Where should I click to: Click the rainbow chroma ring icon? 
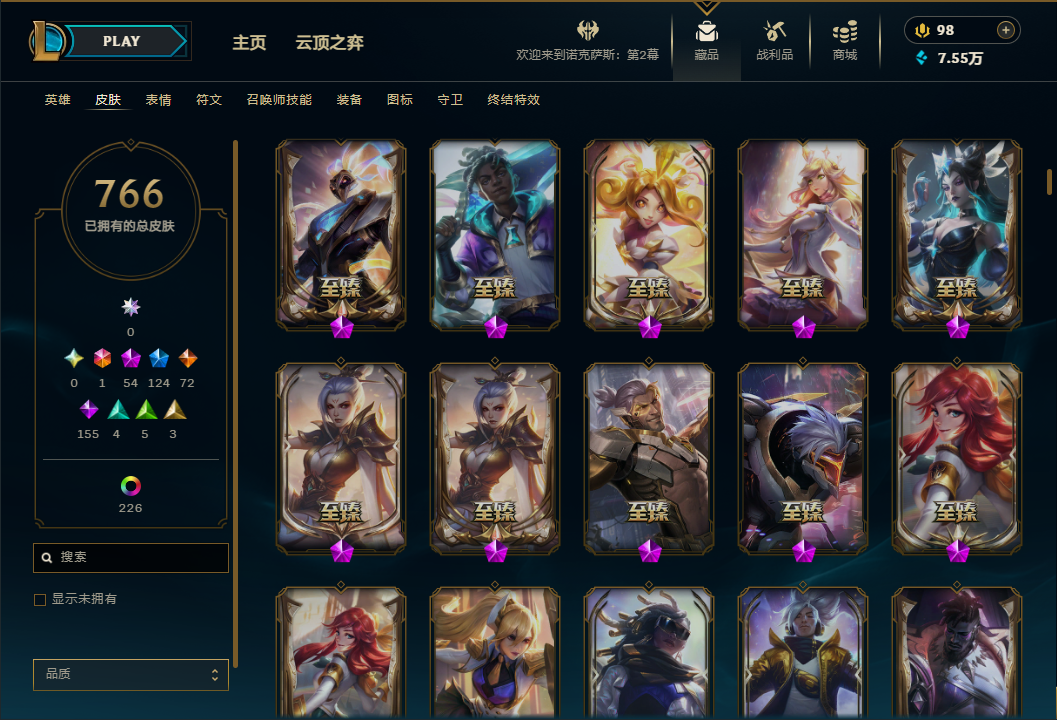[131, 485]
